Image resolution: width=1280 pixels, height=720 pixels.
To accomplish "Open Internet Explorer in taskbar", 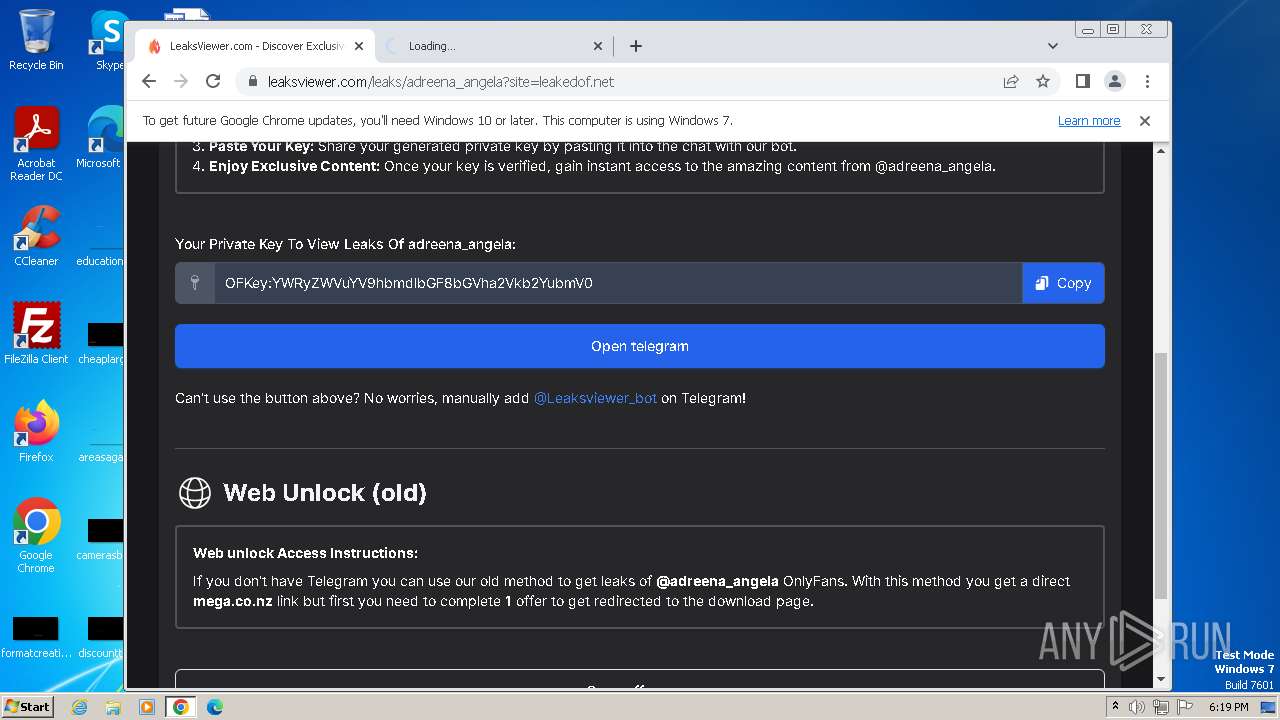I will point(80,707).
